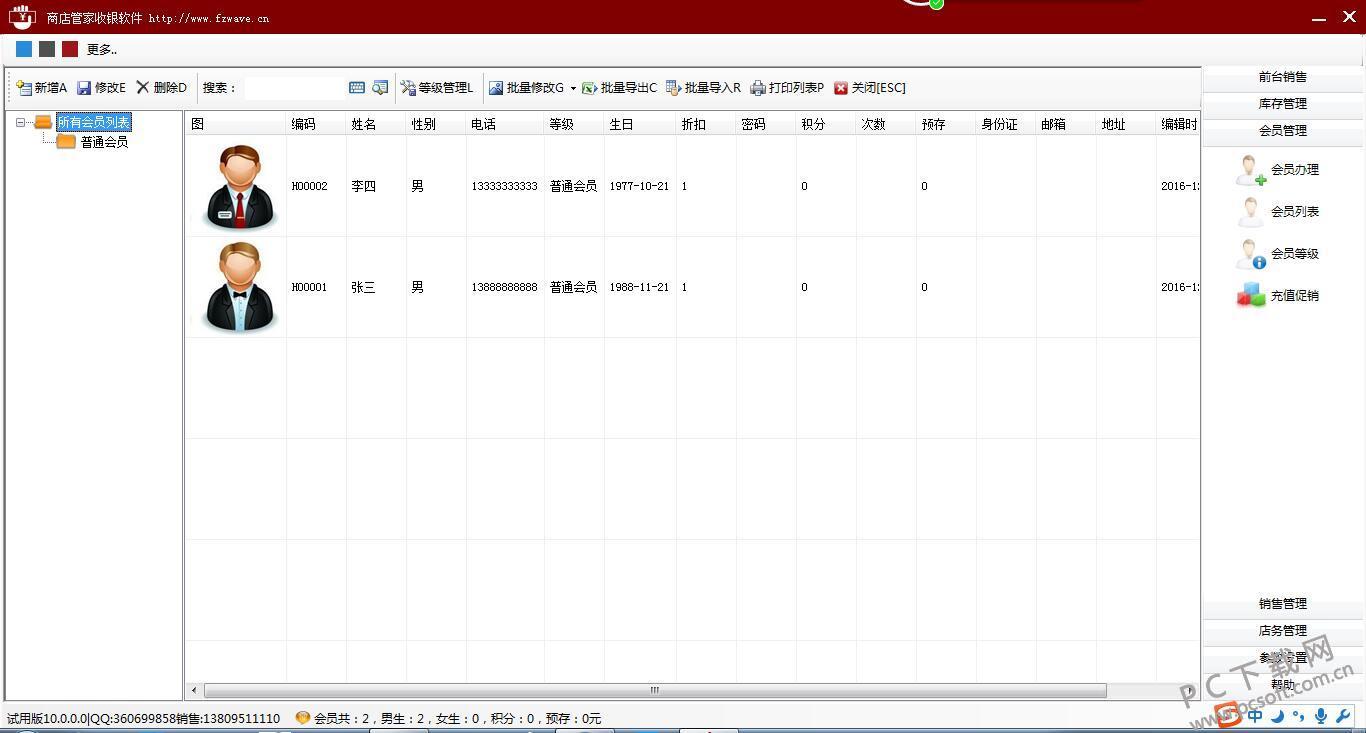
Task: Collapse the 所有会员列表 tree node
Action: 21,123
